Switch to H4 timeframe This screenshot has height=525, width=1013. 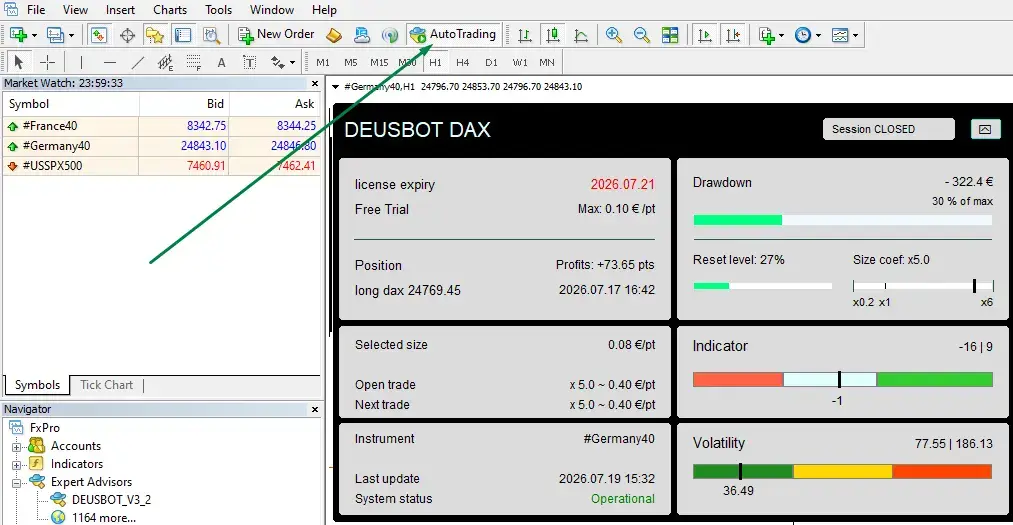point(463,62)
